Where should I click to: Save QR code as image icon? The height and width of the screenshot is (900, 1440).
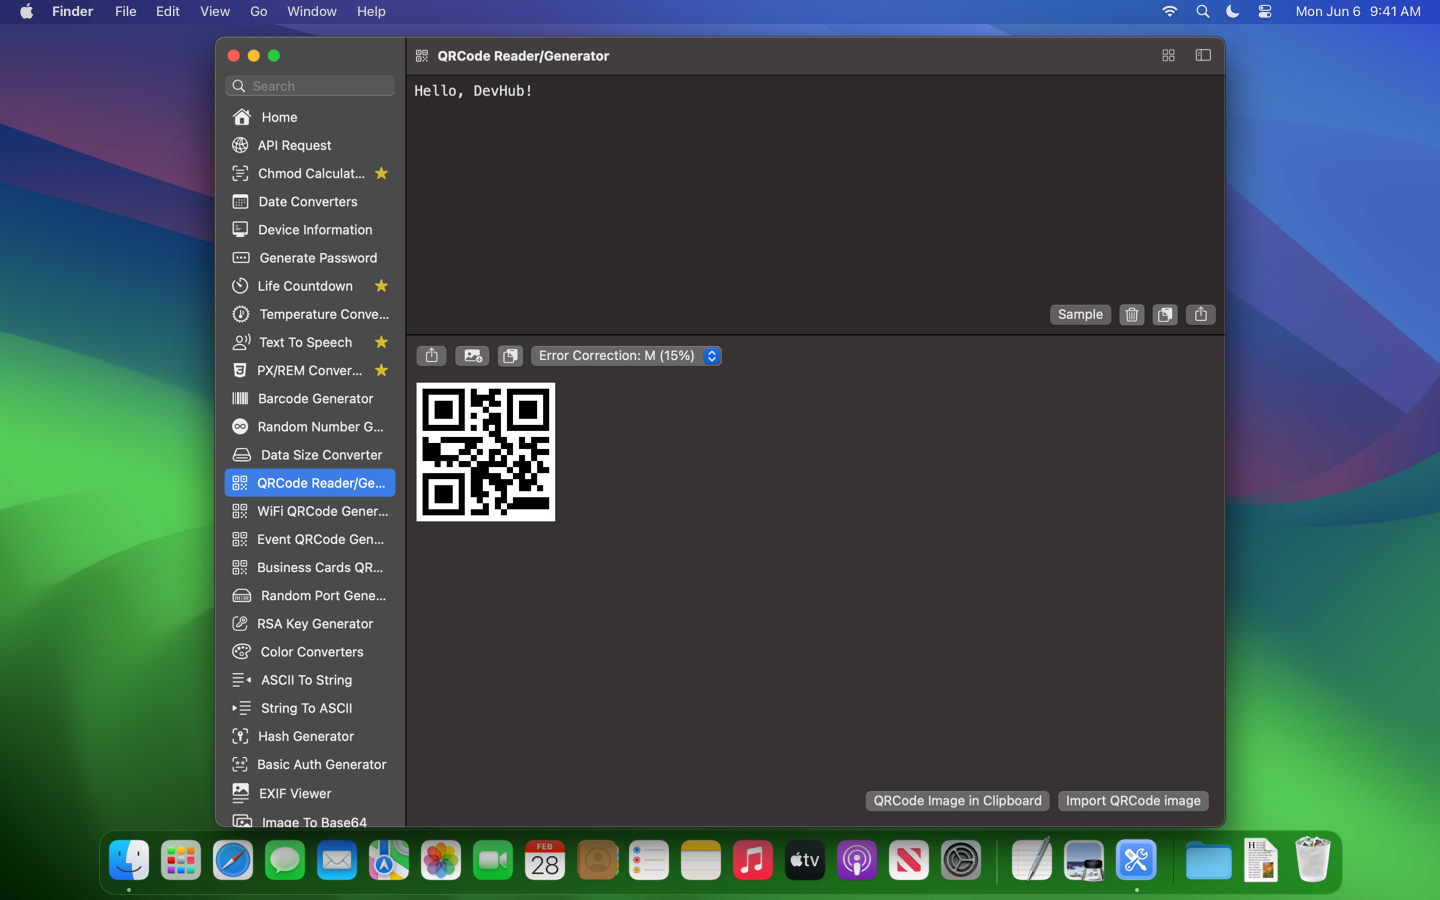point(472,356)
